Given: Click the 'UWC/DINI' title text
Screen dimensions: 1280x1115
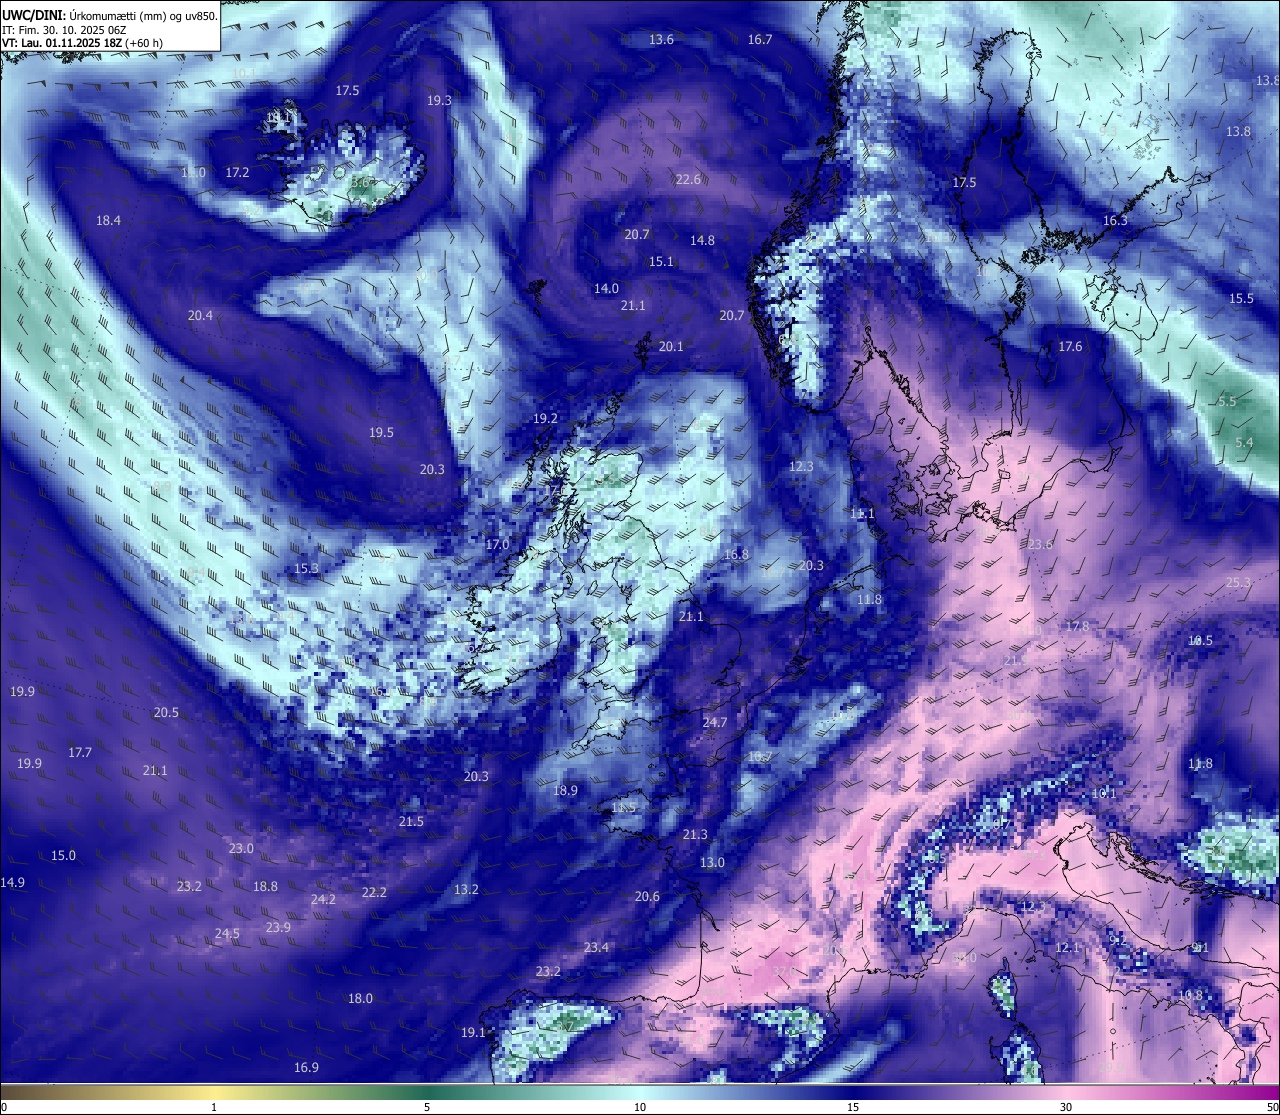Looking at the screenshot, I should (x=34, y=16).
